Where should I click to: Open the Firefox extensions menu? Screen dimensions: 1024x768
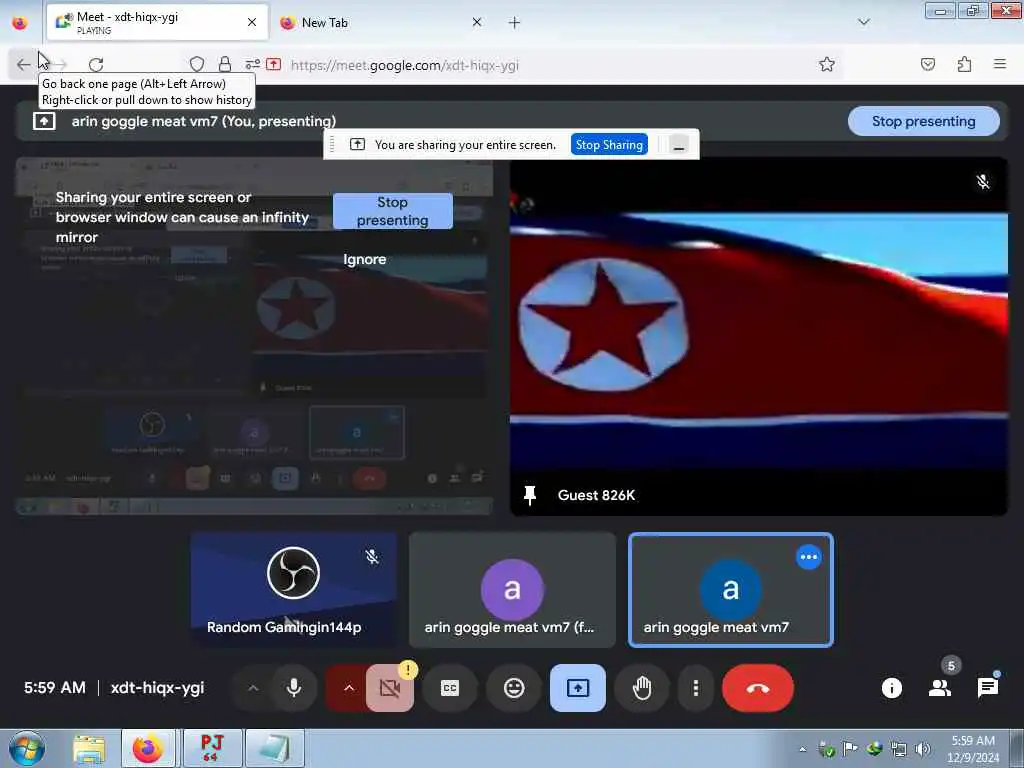(x=964, y=64)
